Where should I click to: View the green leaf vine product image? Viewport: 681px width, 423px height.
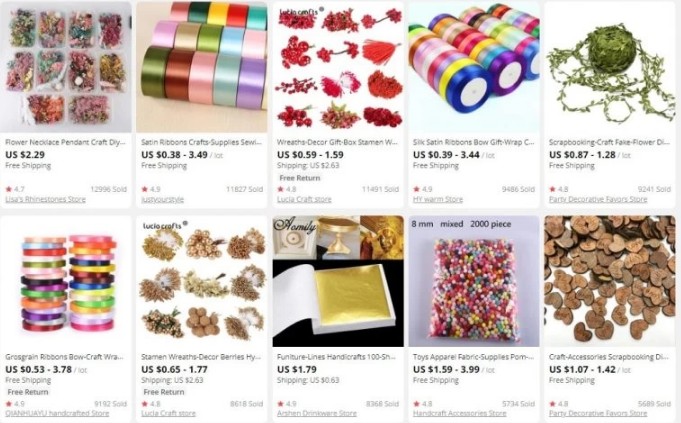[x=610, y=67]
